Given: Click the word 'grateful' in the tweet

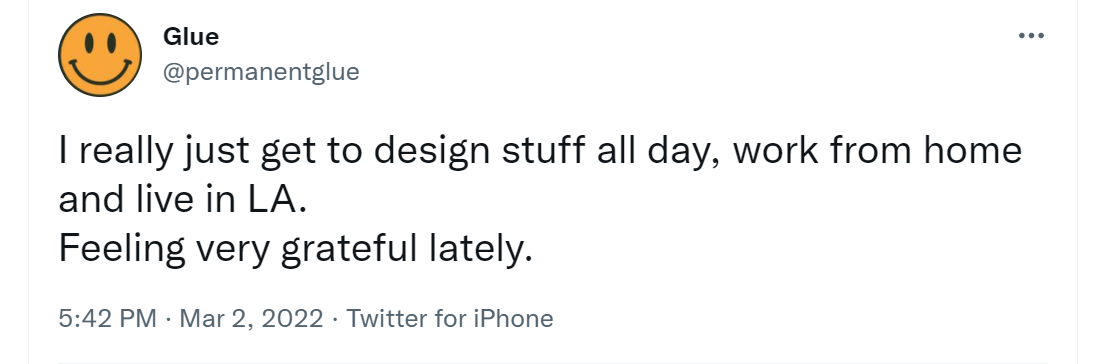Looking at the screenshot, I should click(x=347, y=250).
